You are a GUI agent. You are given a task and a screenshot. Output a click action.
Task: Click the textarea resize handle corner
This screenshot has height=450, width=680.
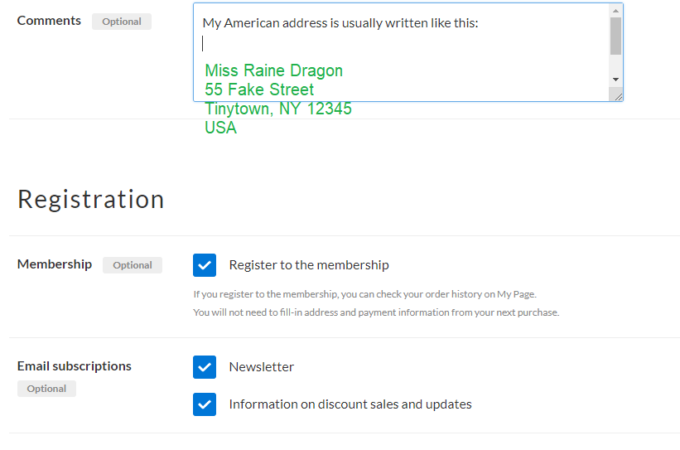pyautogui.click(x=618, y=95)
